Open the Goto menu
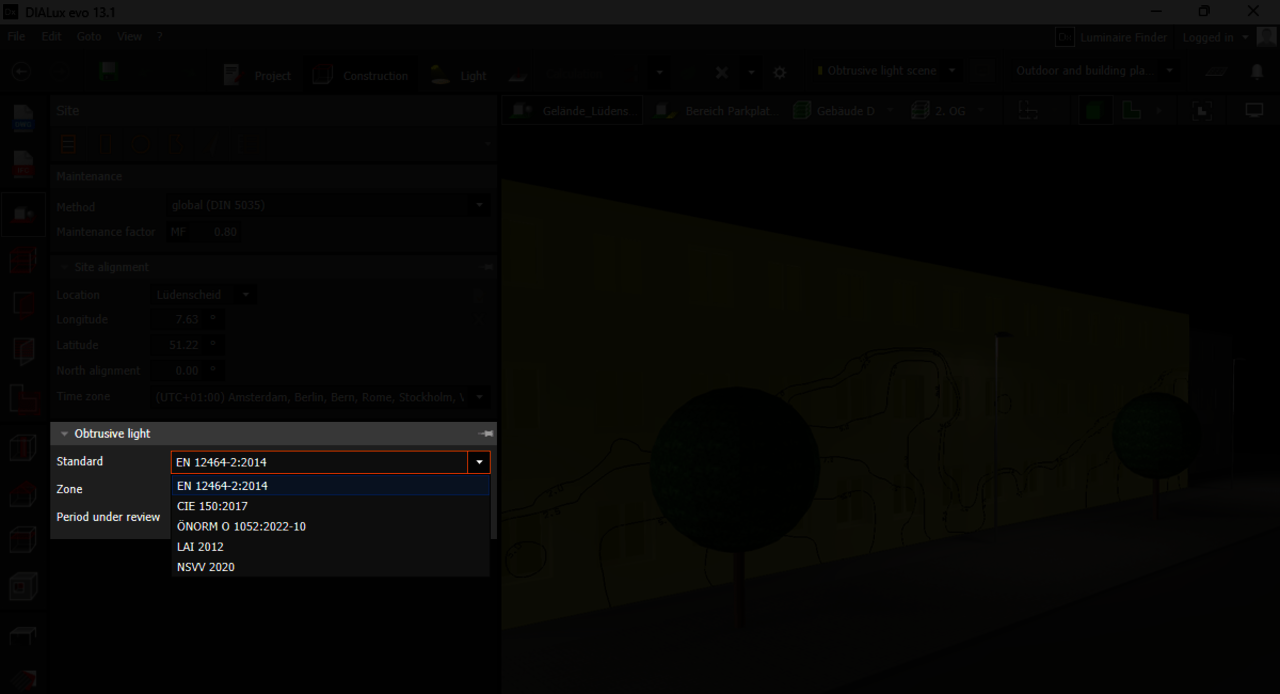Viewport: 1280px width, 694px height. click(89, 36)
